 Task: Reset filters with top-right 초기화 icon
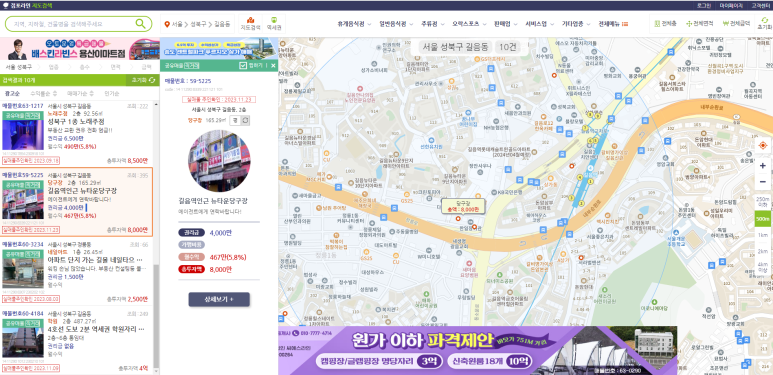(x=765, y=23)
